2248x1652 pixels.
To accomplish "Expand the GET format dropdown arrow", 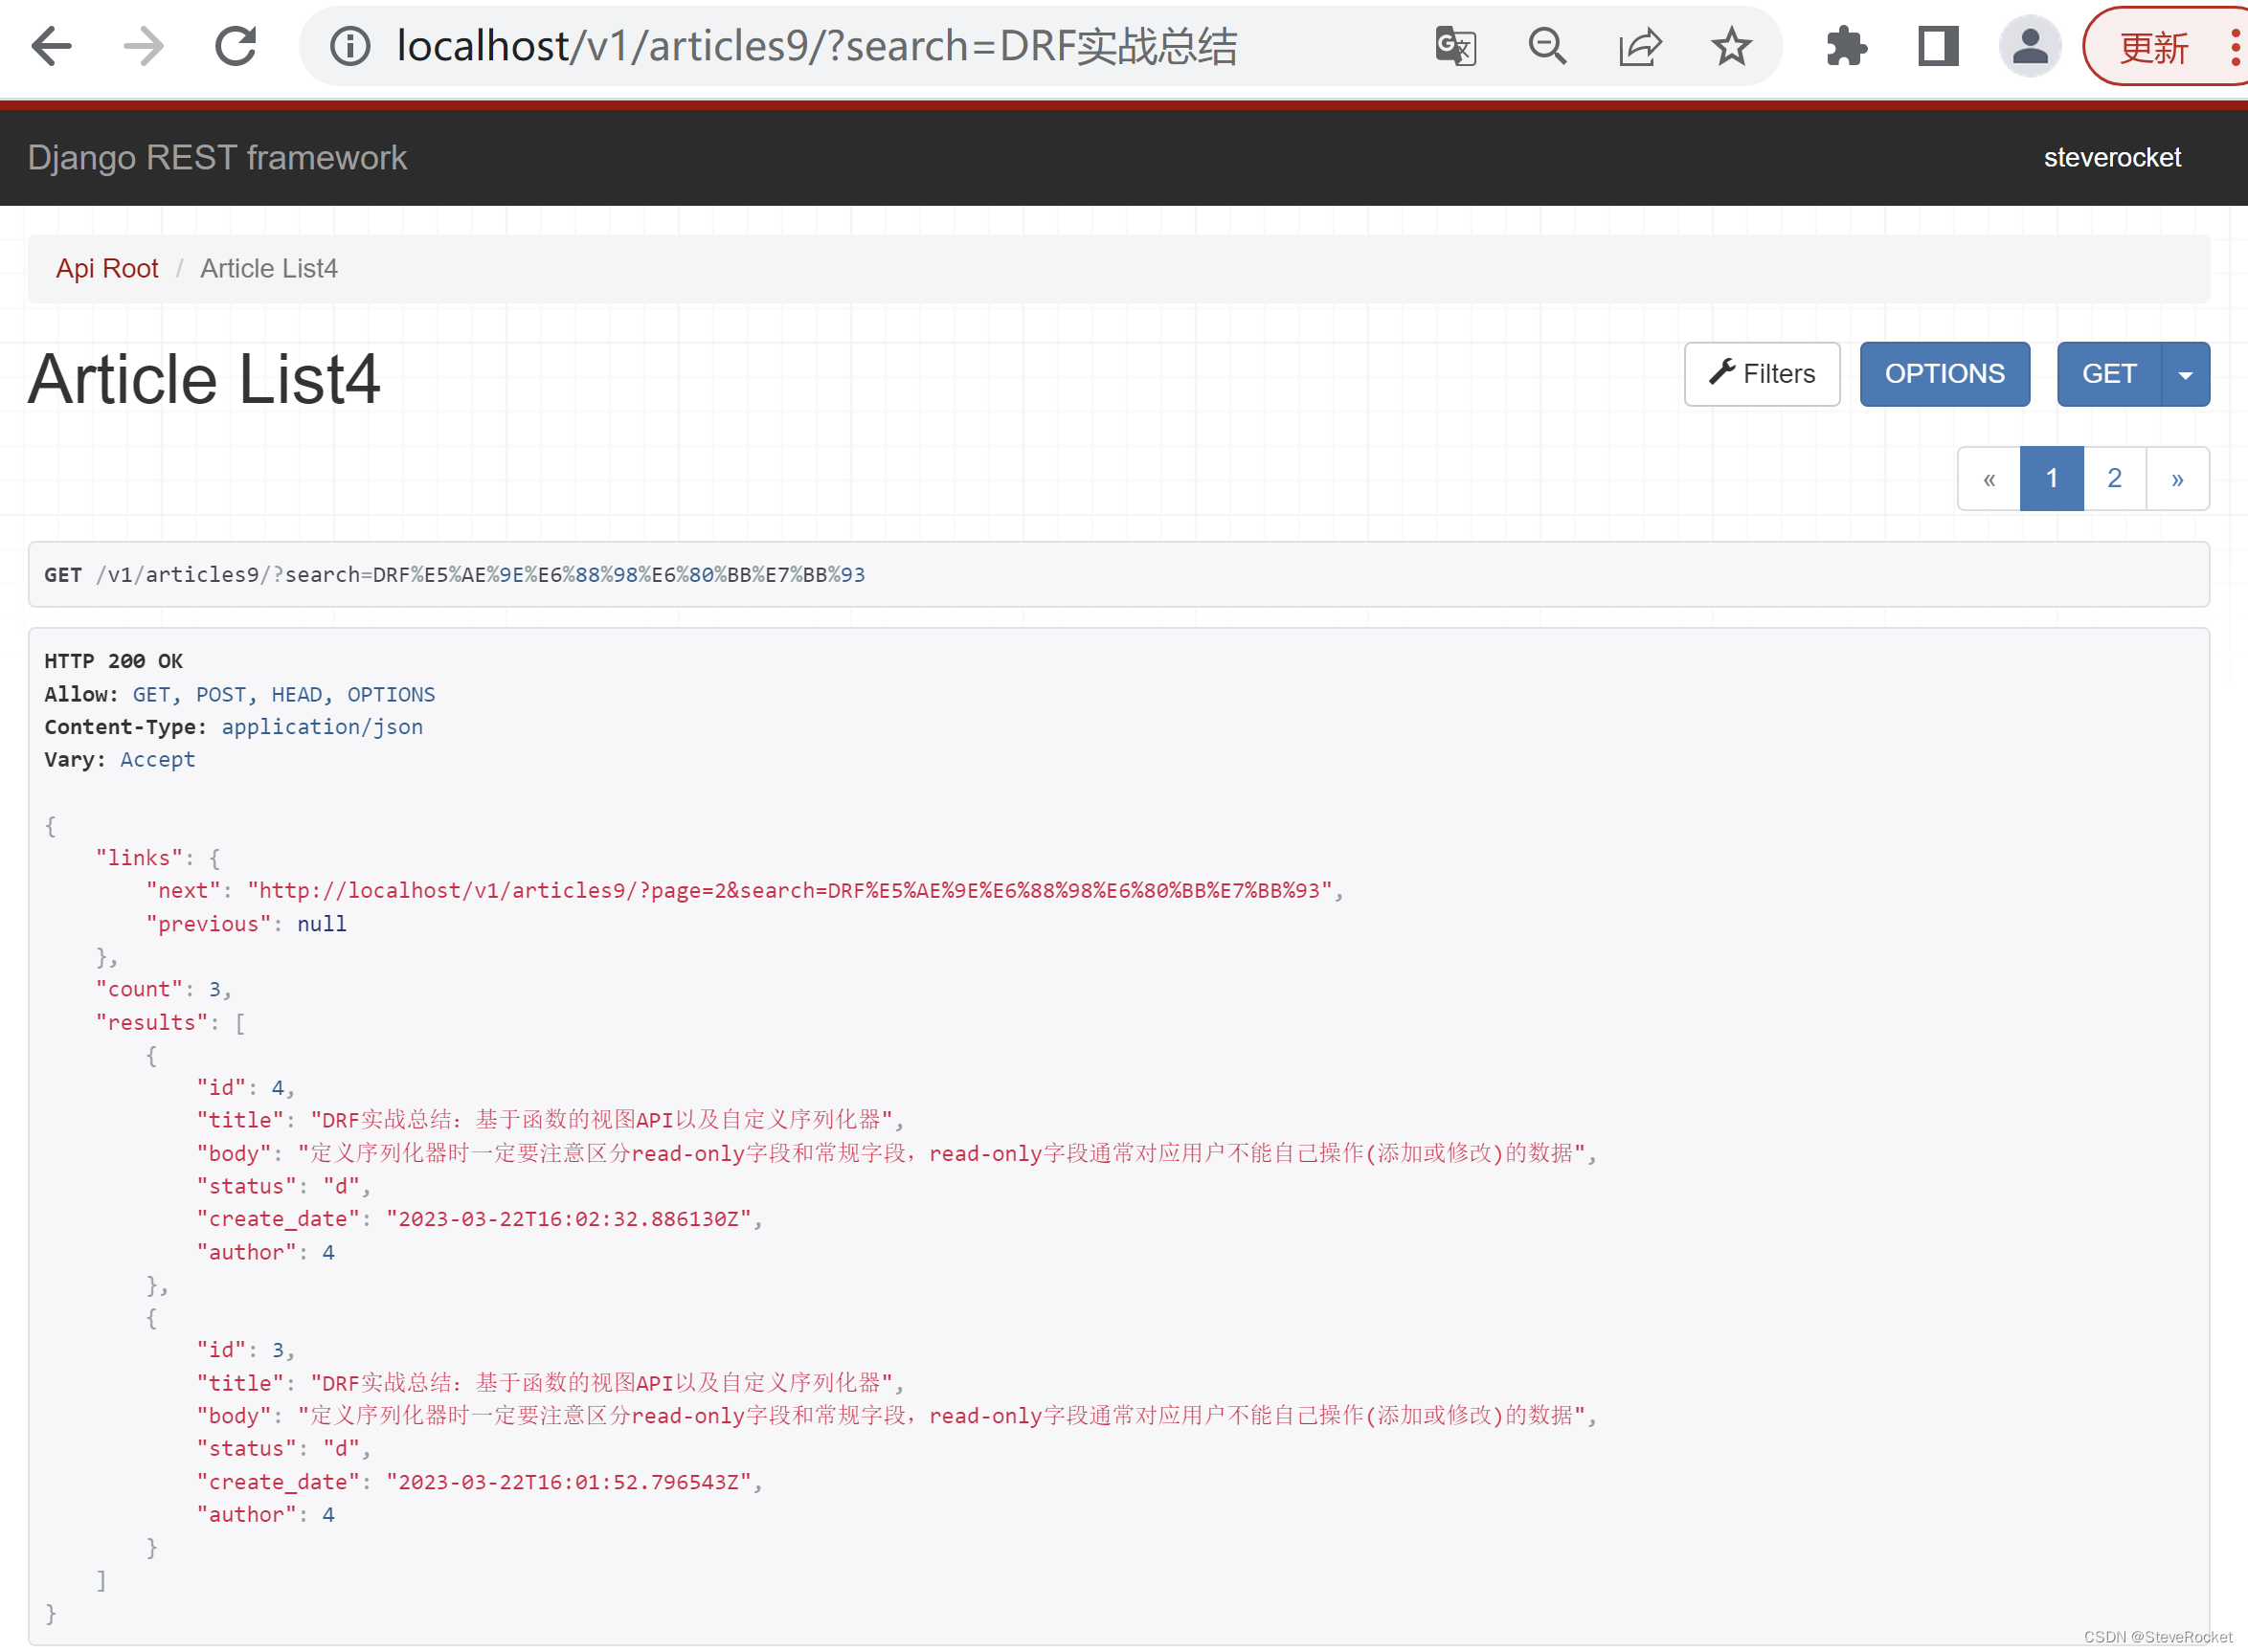I will click(2185, 374).
